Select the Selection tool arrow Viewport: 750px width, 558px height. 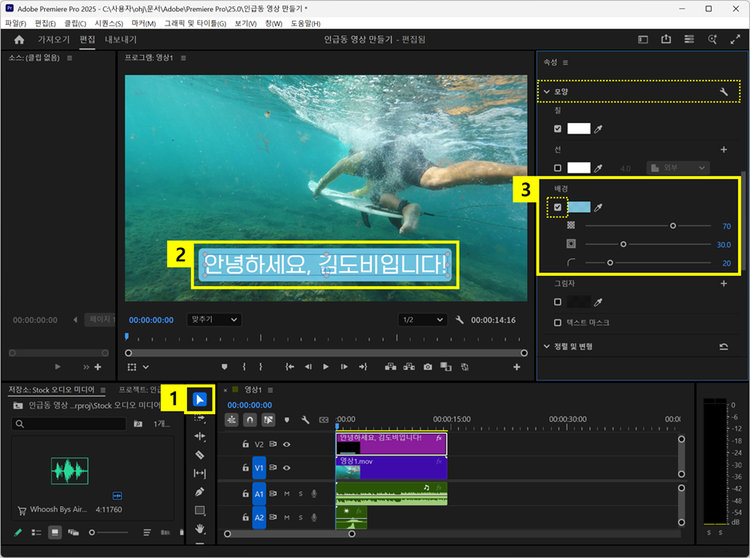click(x=199, y=400)
